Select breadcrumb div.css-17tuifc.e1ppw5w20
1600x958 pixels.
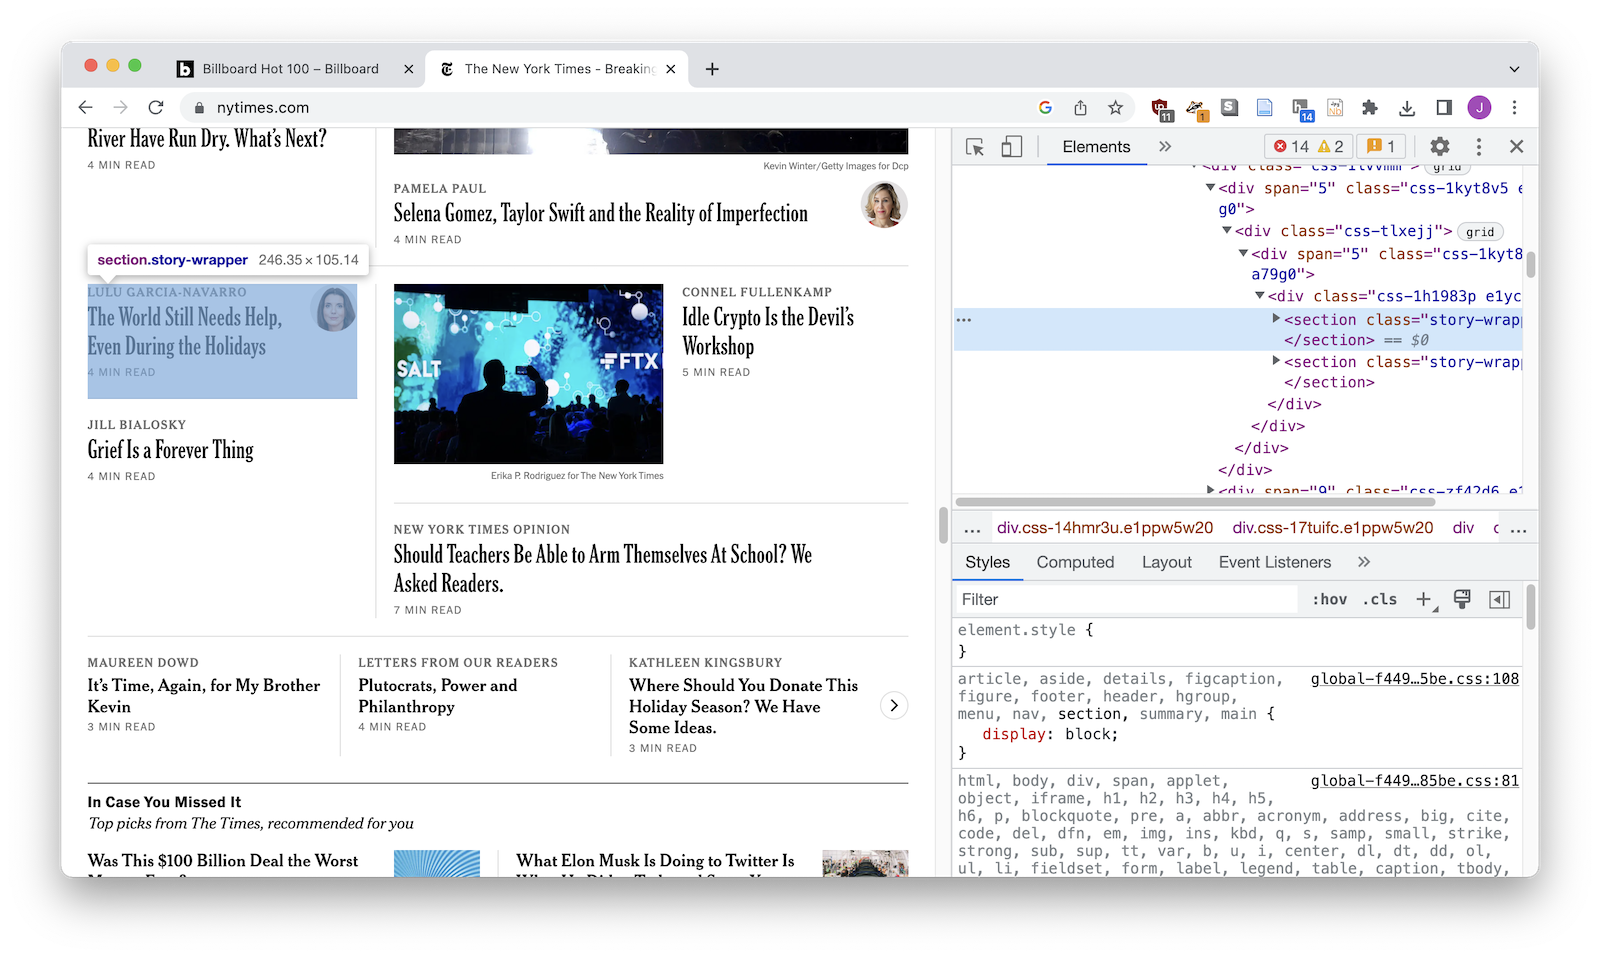pyautogui.click(x=1333, y=528)
